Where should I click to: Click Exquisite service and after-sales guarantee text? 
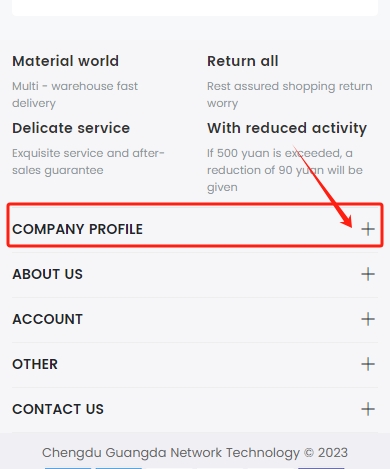pyautogui.click(x=88, y=162)
